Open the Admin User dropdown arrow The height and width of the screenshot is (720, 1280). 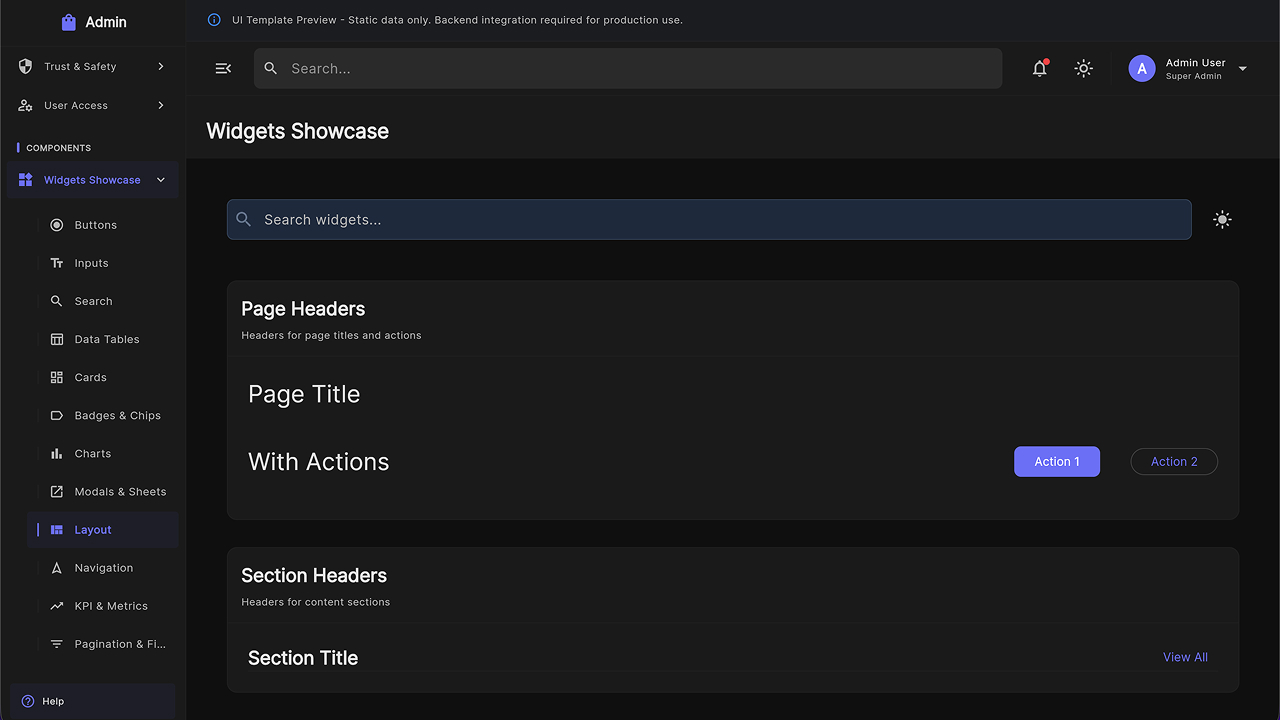pyautogui.click(x=1243, y=69)
